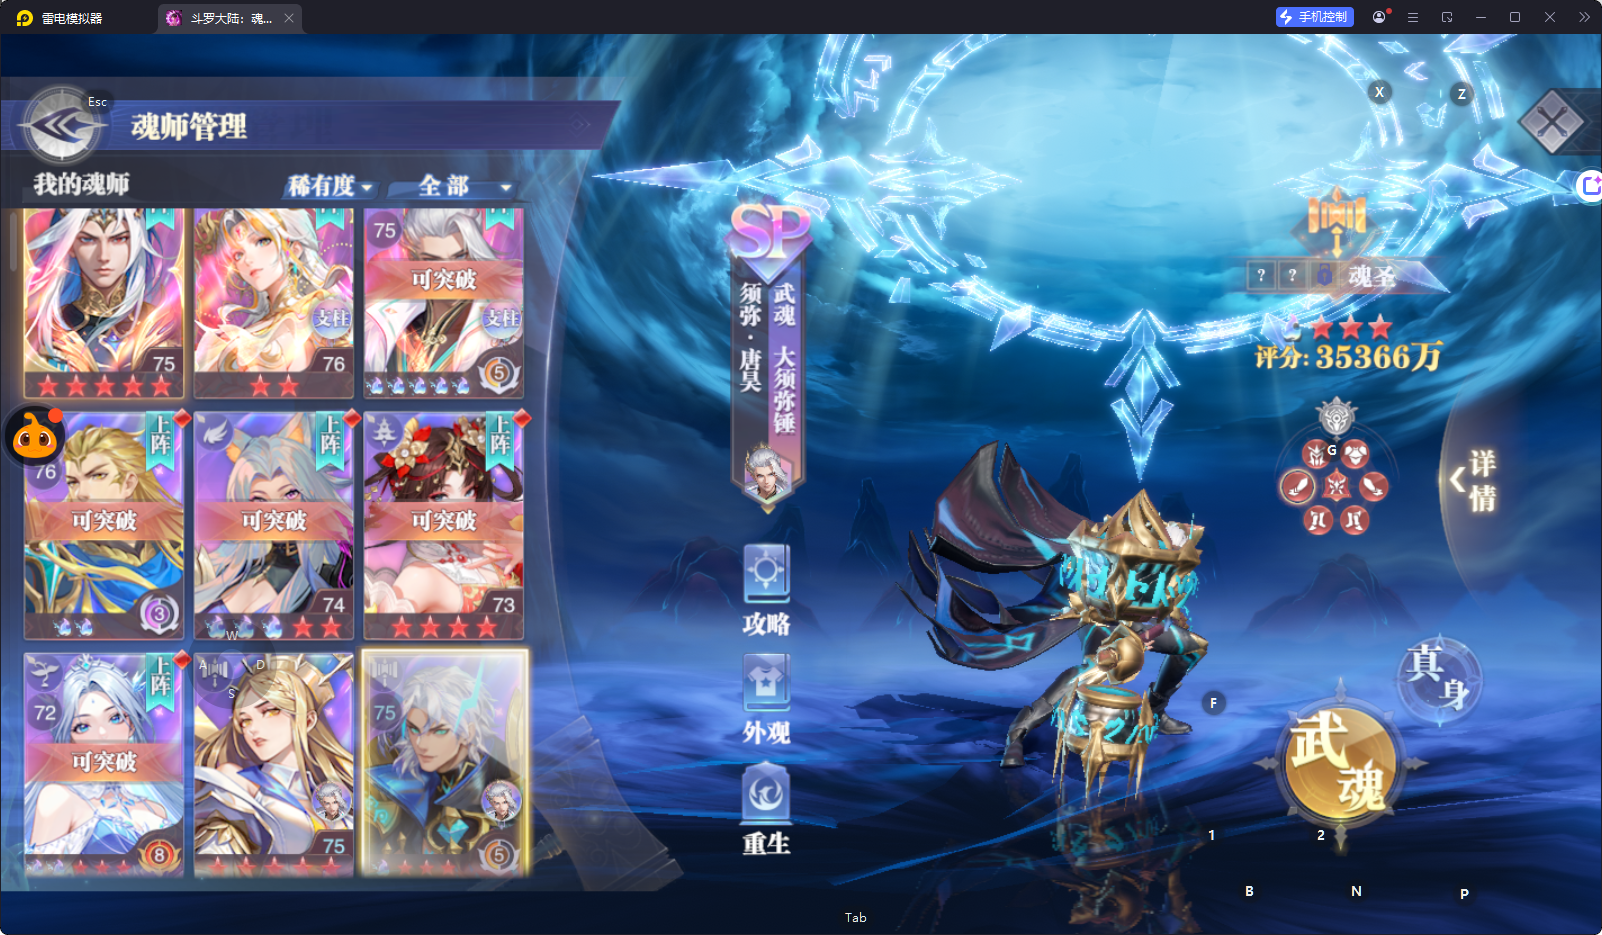Click the gray crest icon above skill ring
The height and width of the screenshot is (935, 1602).
1337,417
